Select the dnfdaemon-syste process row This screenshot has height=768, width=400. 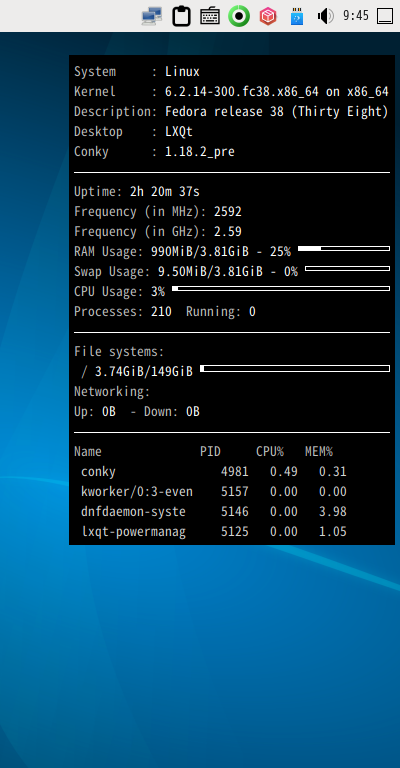[x=214, y=512]
